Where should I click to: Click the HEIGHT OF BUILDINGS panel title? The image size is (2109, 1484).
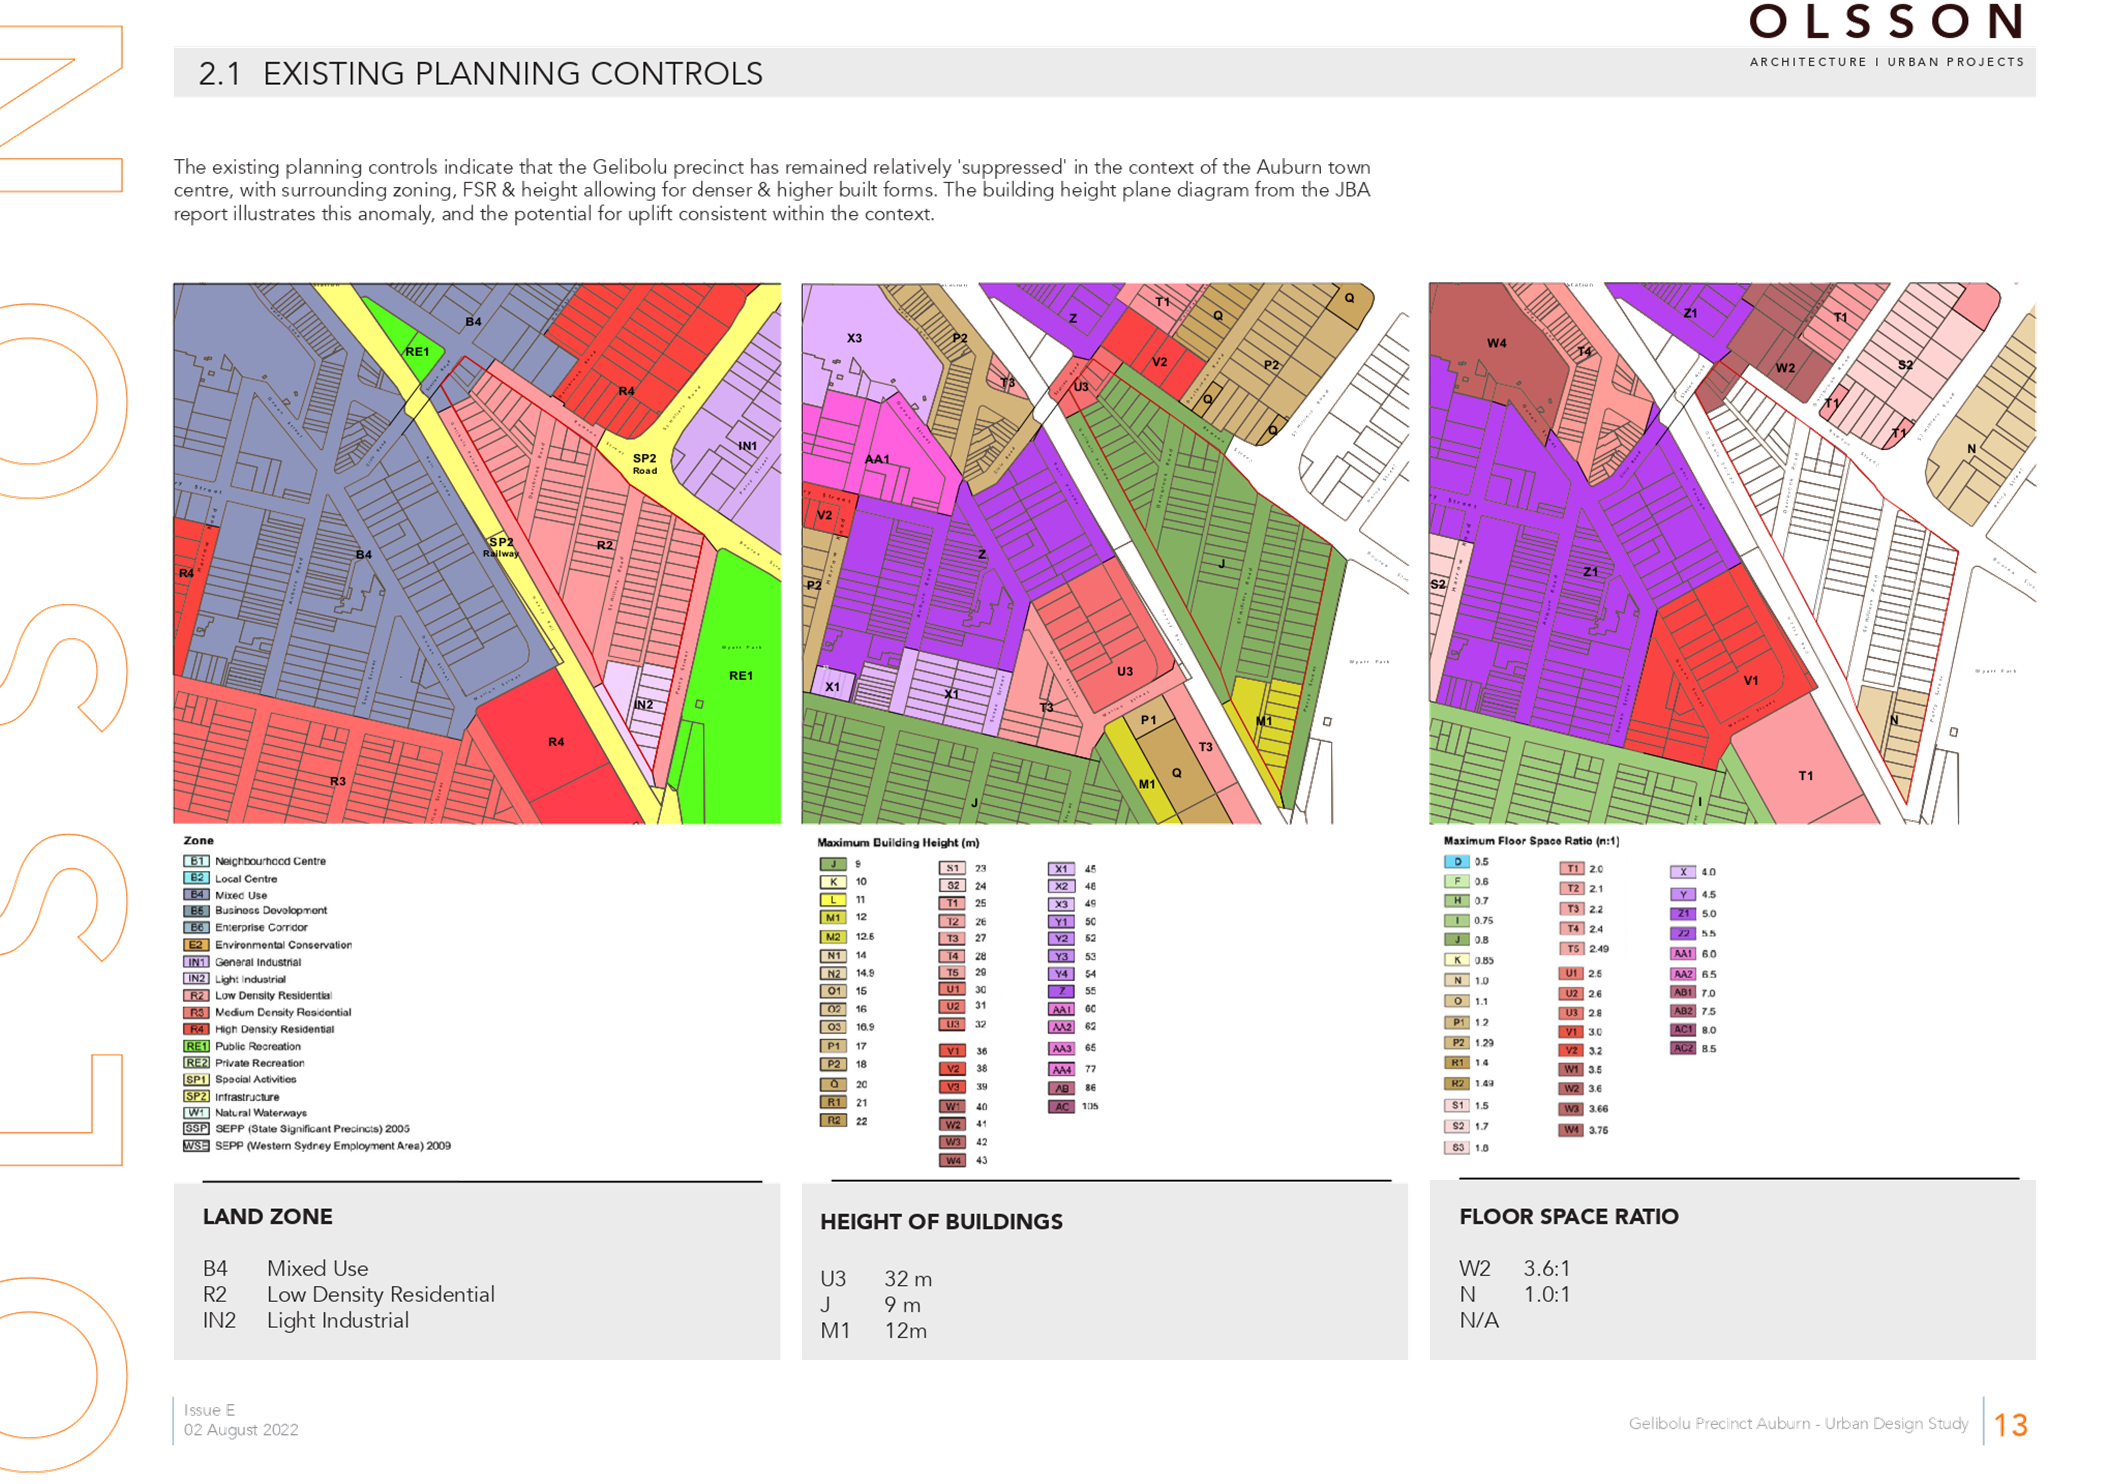pyautogui.click(x=941, y=1222)
